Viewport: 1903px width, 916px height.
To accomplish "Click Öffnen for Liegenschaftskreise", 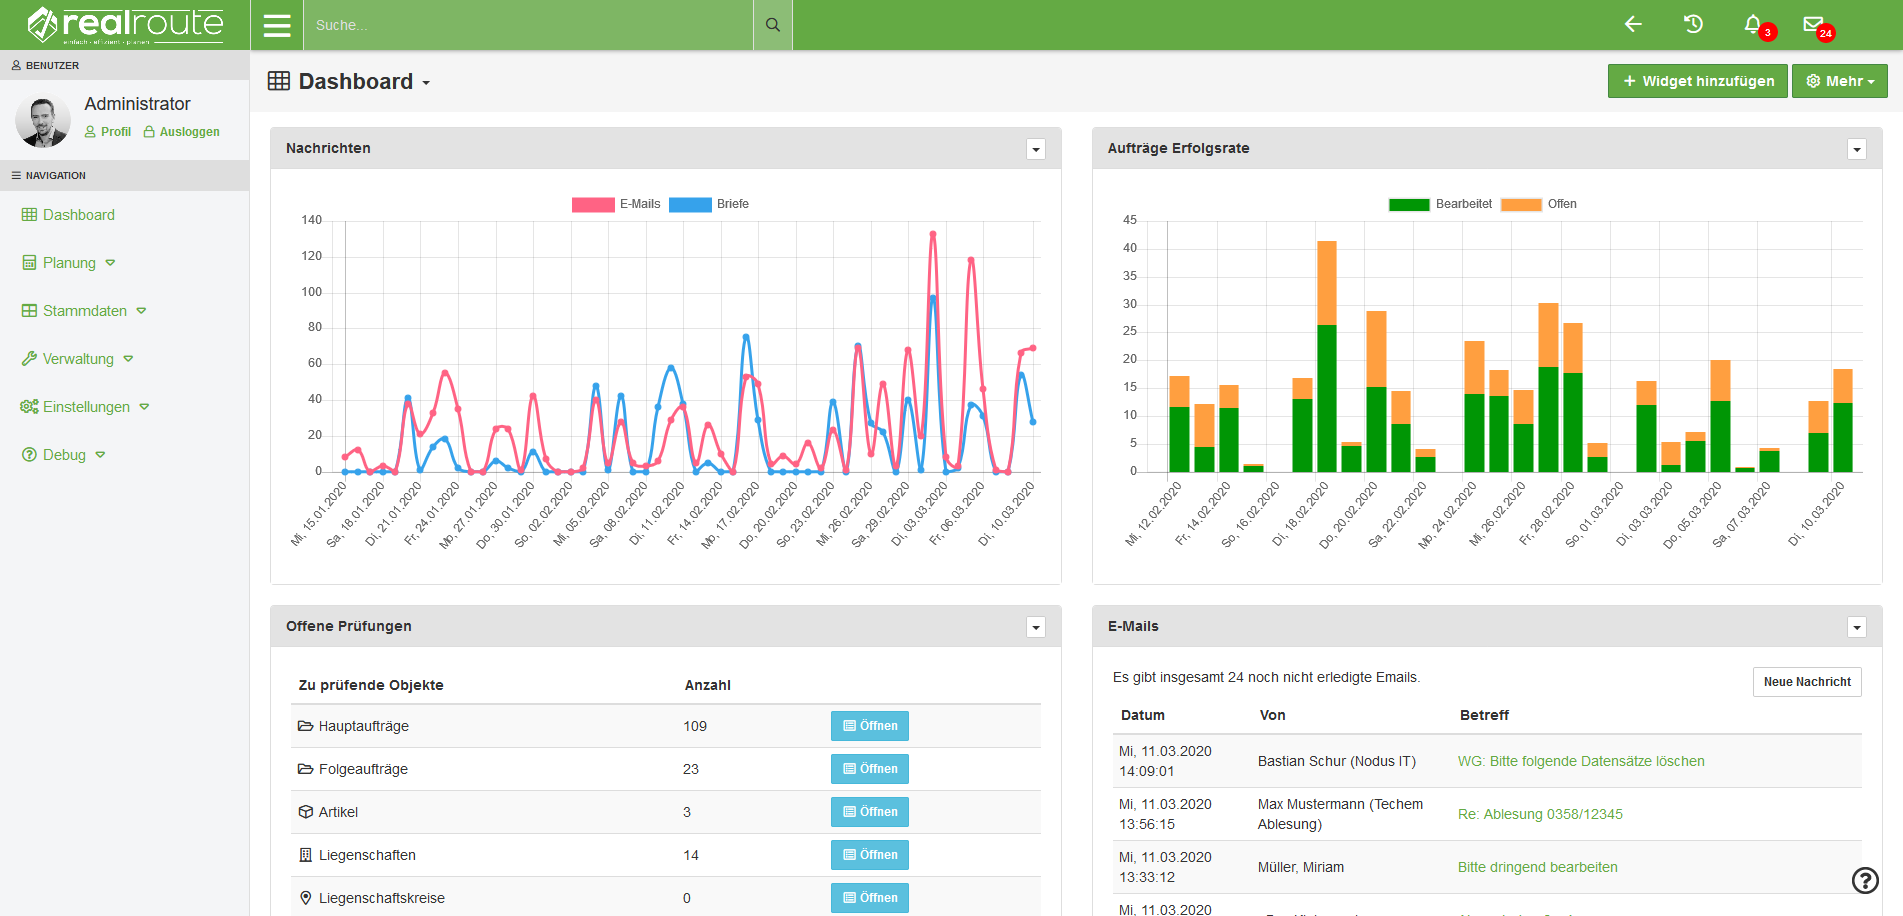I will coord(870,898).
